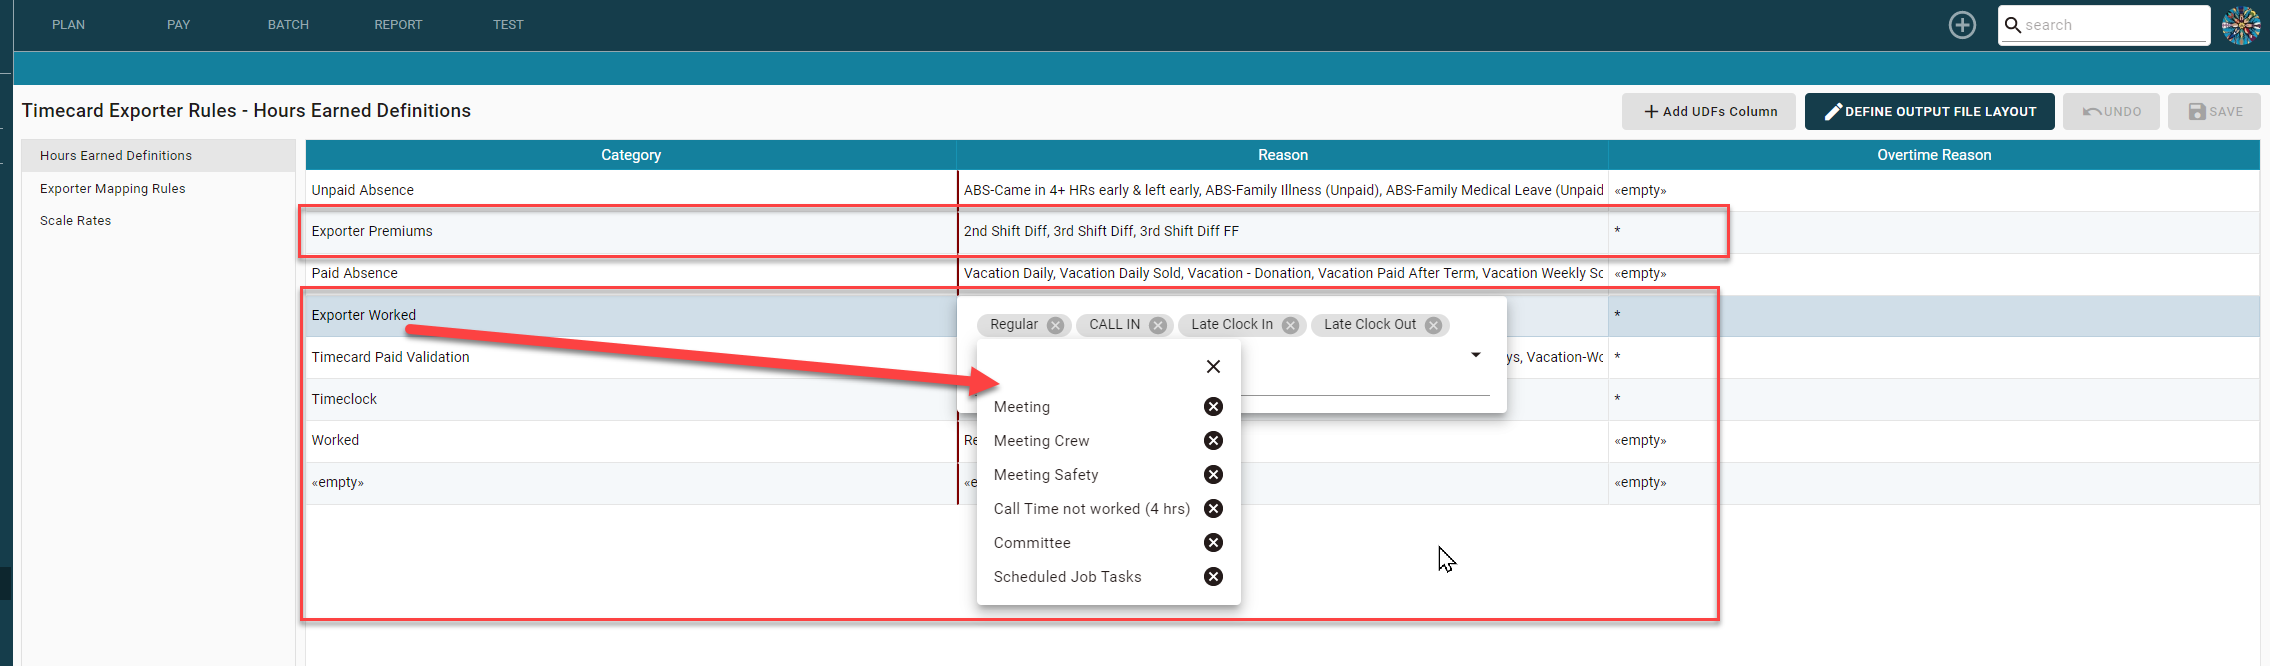Image resolution: width=2270 pixels, height=666 pixels.
Task: Click the Overtime Reason column header
Action: pyautogui.click(x=1934, y=155)
